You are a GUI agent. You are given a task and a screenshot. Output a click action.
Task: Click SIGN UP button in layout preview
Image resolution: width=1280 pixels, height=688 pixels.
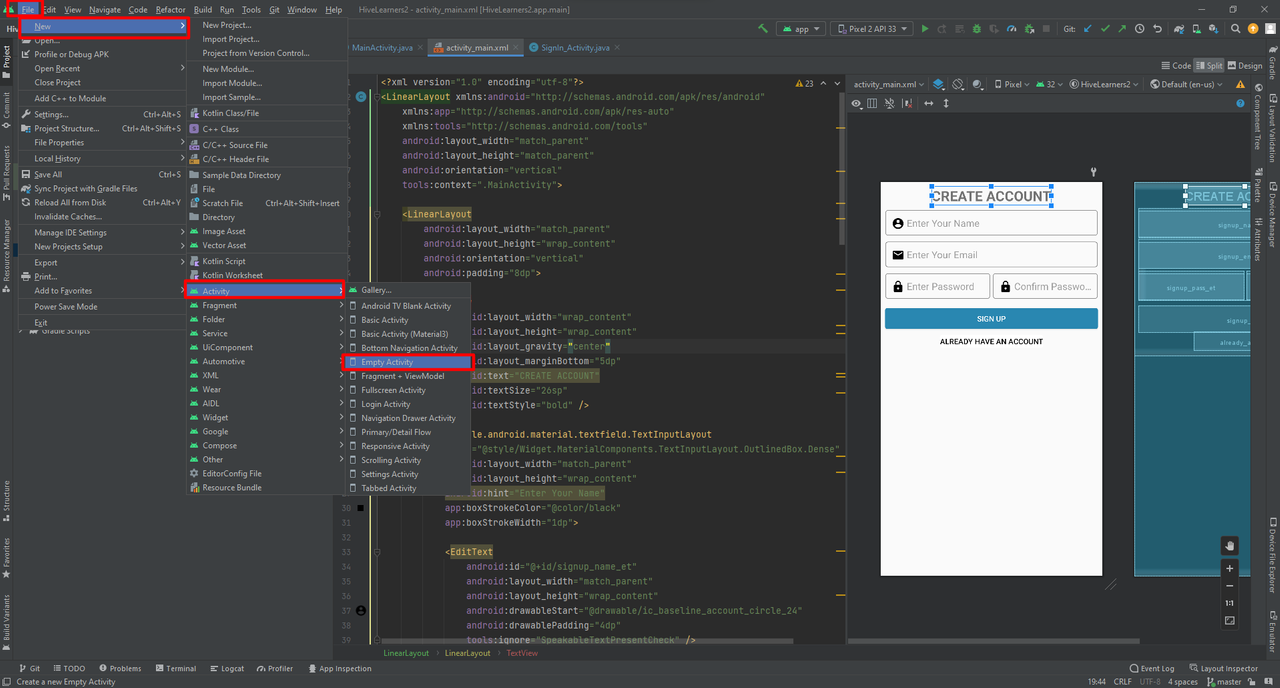pyautogui.click(x=991, y=318)
